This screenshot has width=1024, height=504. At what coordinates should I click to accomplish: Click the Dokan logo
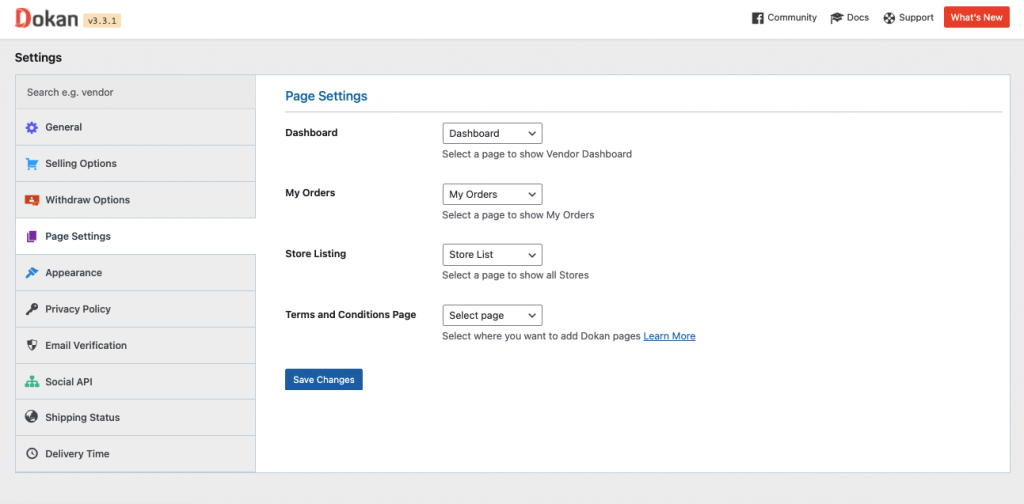pos(46,18)
